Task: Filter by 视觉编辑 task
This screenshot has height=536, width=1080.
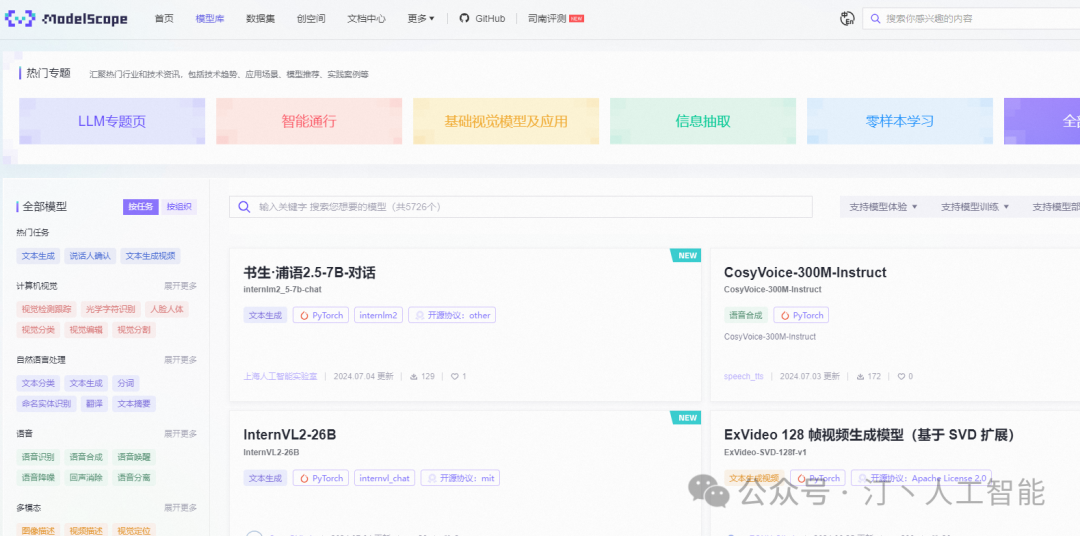Action: 86,329
